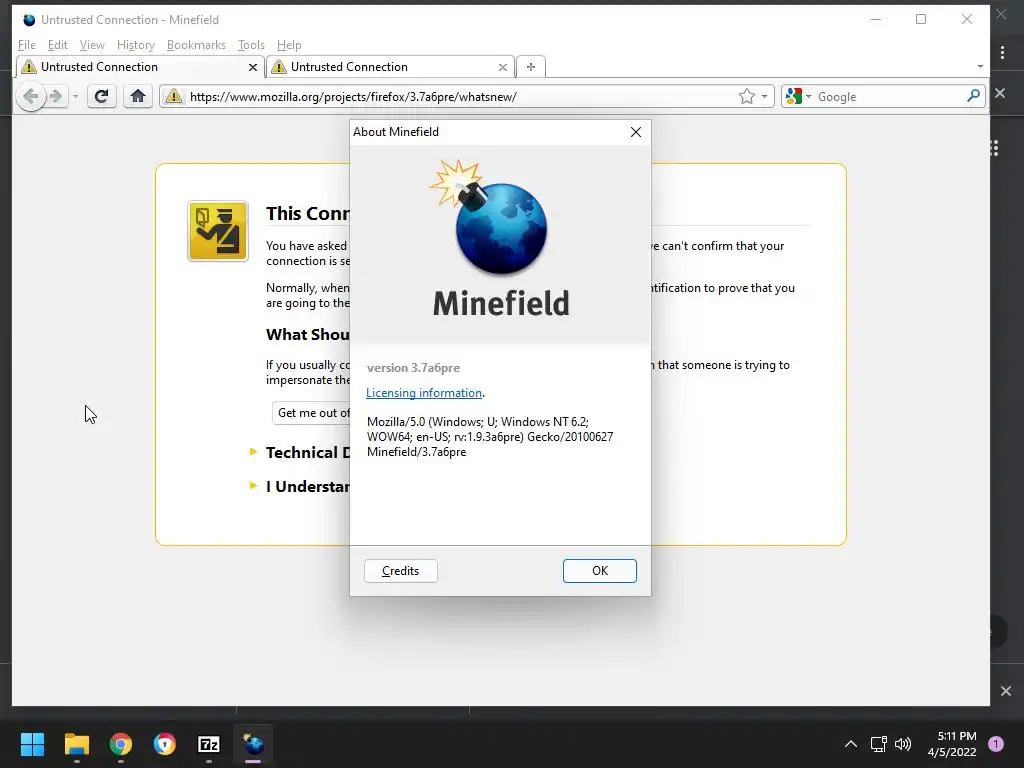Open the clock showing 5:11 PM
Viewport: 1024px width, 768px height.
(x=952, y=744)
